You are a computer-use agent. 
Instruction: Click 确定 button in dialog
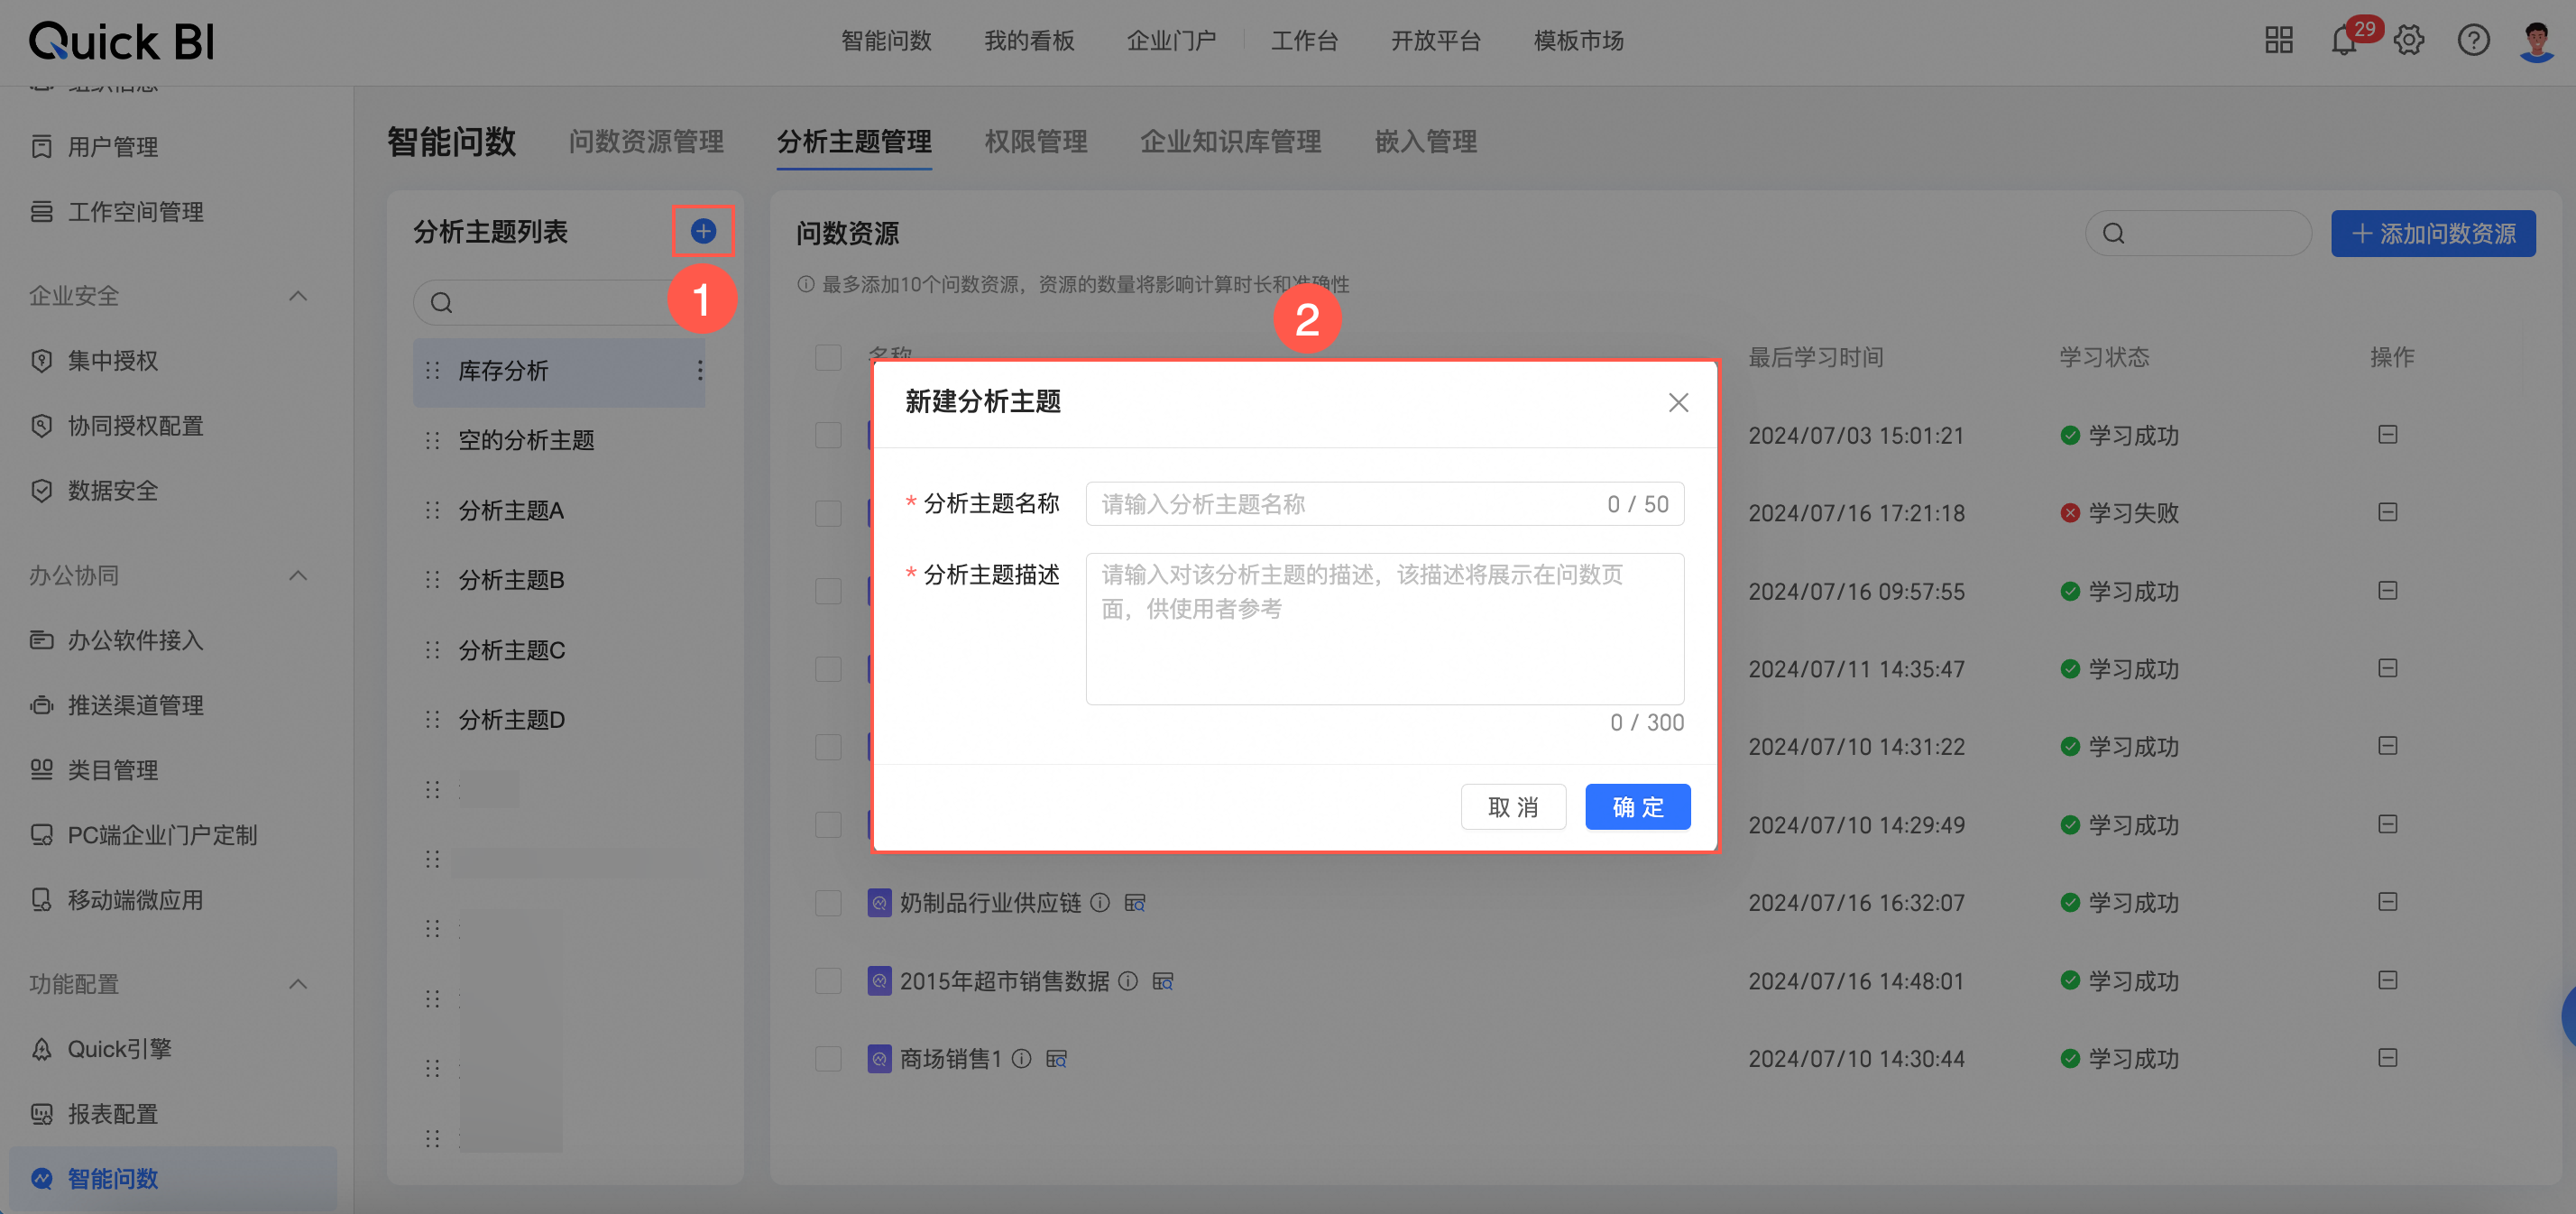[1638, 807]
